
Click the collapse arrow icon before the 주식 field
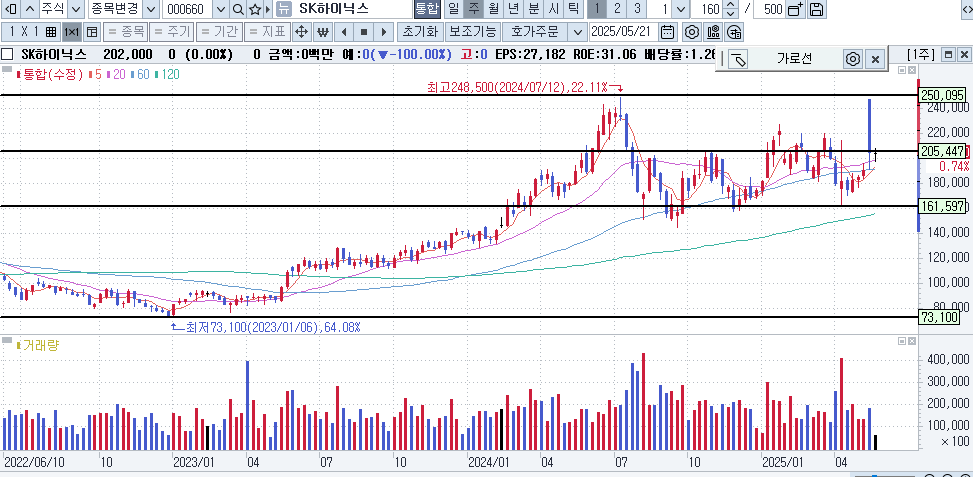(11, 9)
